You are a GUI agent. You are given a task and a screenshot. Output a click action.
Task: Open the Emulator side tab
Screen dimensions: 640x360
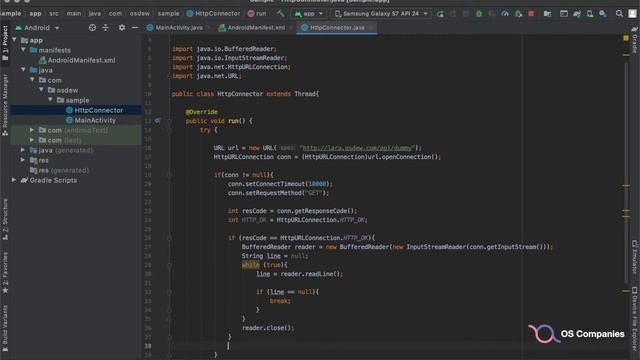click(635, 257)
